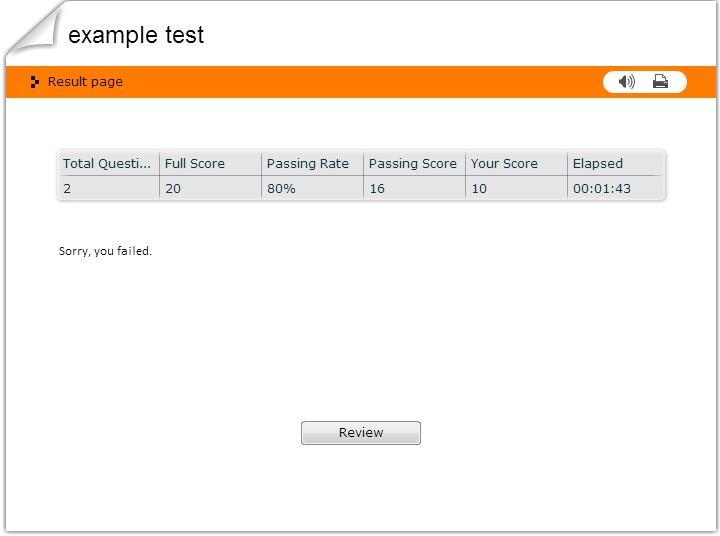
Task: Click the 'example test' title text
Action: 136,35
